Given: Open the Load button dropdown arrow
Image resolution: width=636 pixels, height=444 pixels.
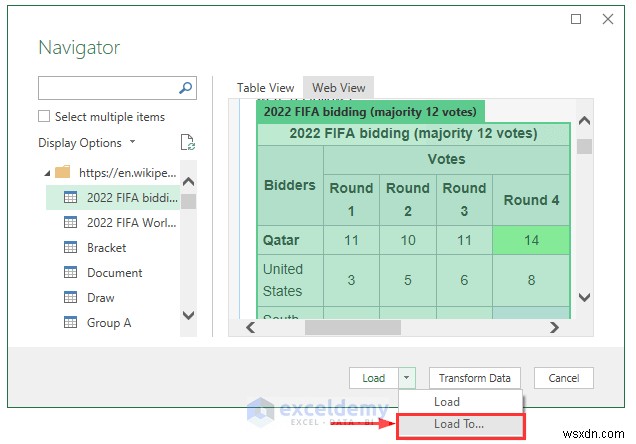Looking at the screenshot, I should [406, 378].
